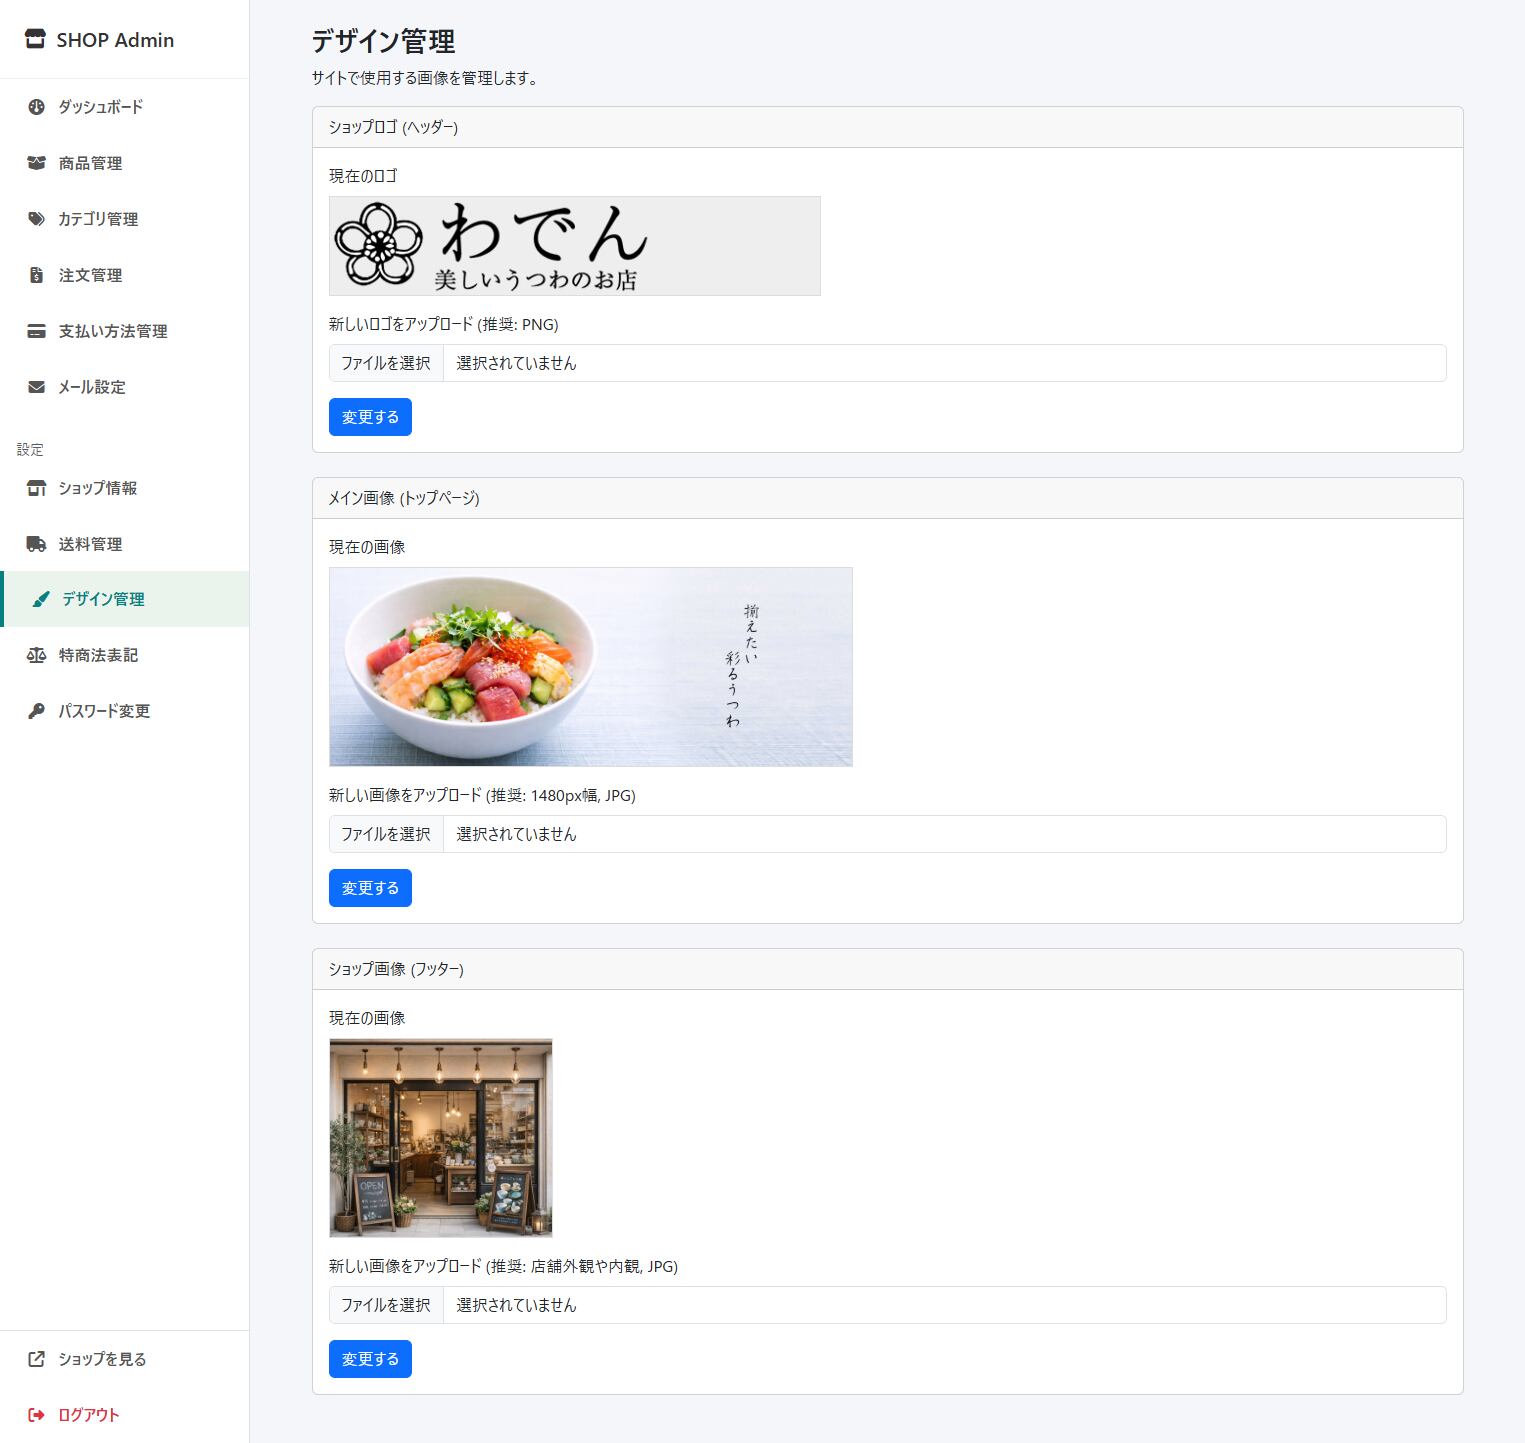1525x1443 pixels.
Task: Open ショップ情報 from the sidebar menu
Action: click(97, 488)
